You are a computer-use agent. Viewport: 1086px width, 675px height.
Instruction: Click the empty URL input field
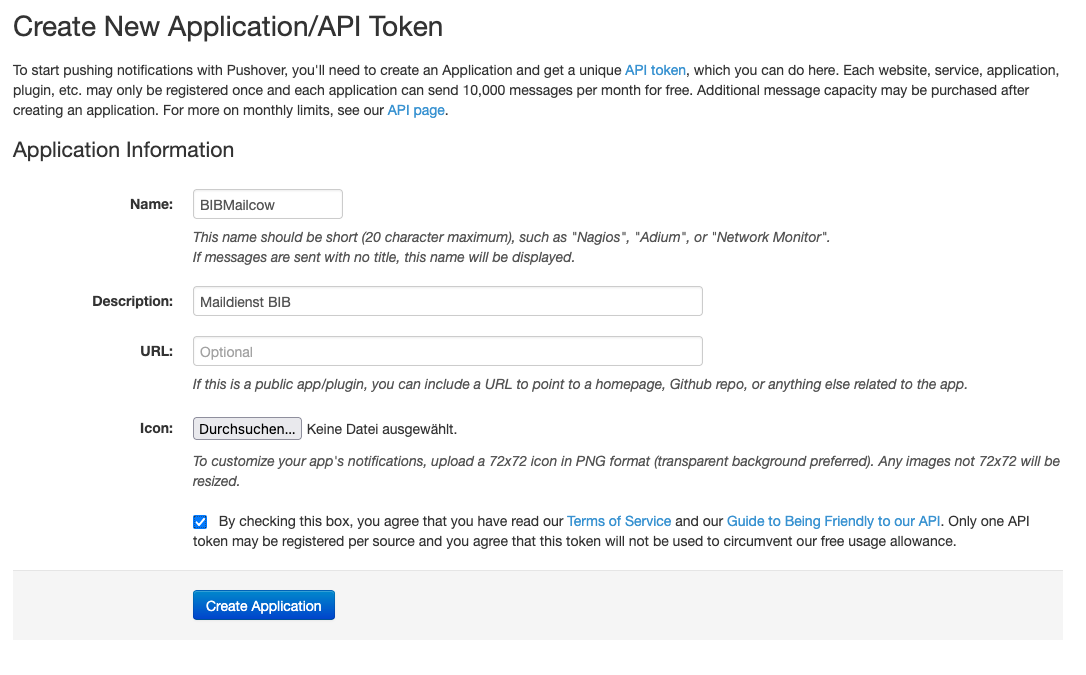[x=447, y=352]
